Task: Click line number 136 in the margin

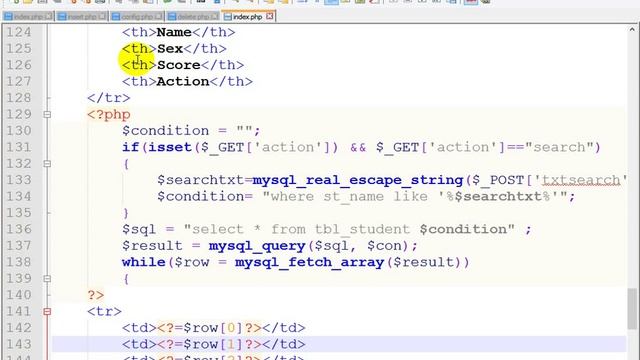Action: [x=19, y=229]
